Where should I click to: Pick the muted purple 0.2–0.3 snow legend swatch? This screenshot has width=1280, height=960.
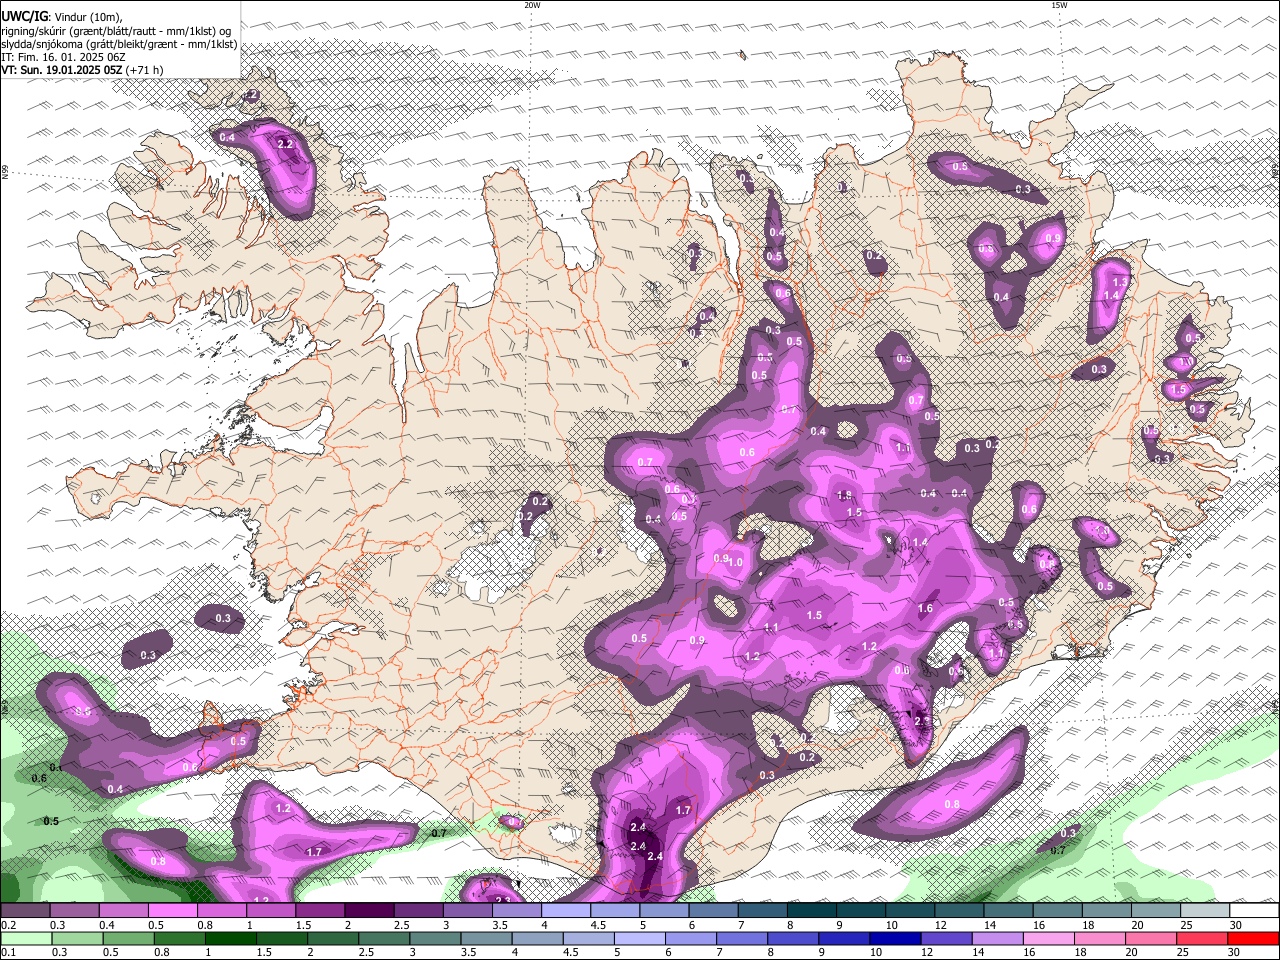(x=25, y=911)
